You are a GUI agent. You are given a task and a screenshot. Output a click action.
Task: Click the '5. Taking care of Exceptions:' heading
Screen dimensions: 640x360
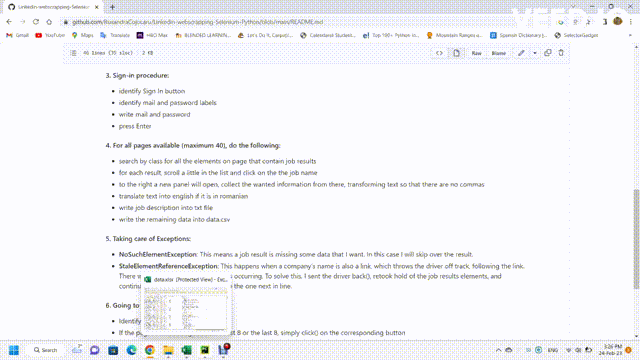pos(148,239)
